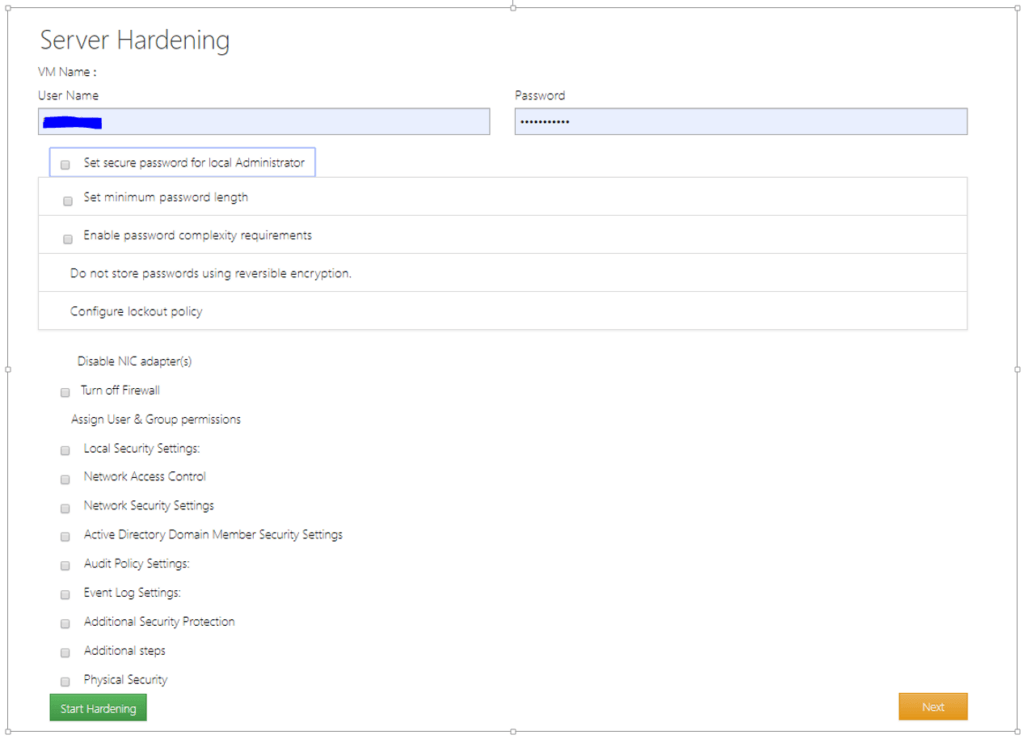Select the Assign User & Group permissions label

(154, 419)
